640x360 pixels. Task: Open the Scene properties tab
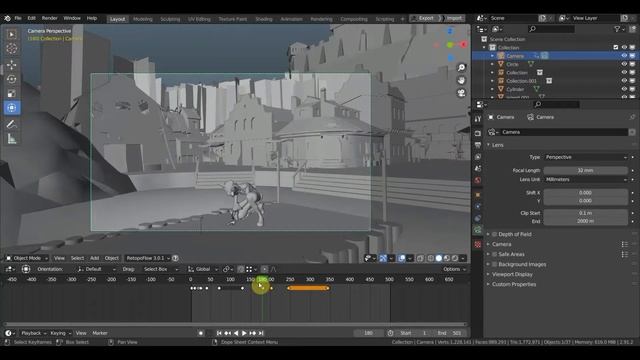point(478,169)
